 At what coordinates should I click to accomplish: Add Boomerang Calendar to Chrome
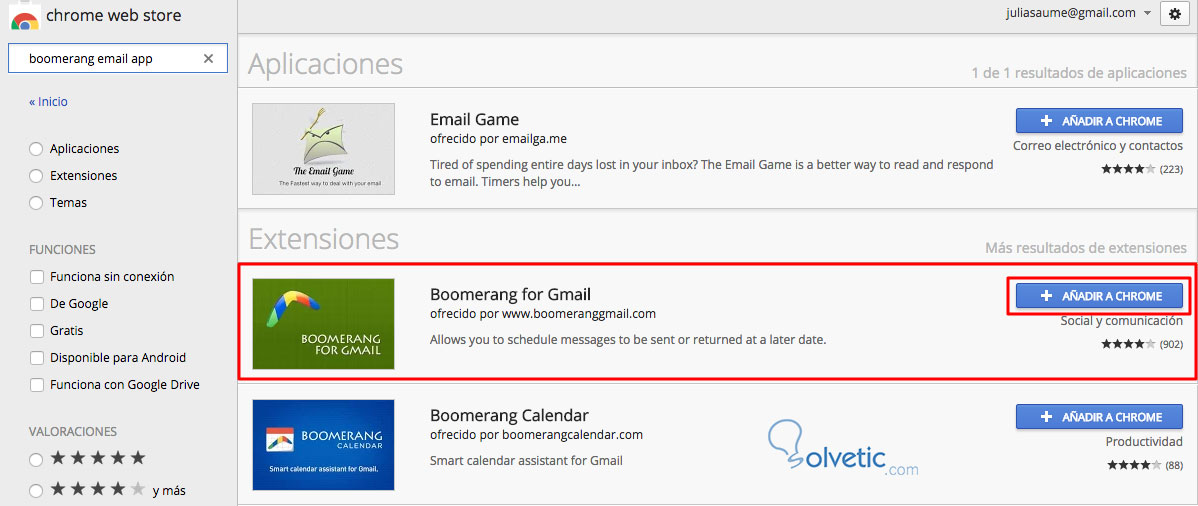tap(1099, 417)
